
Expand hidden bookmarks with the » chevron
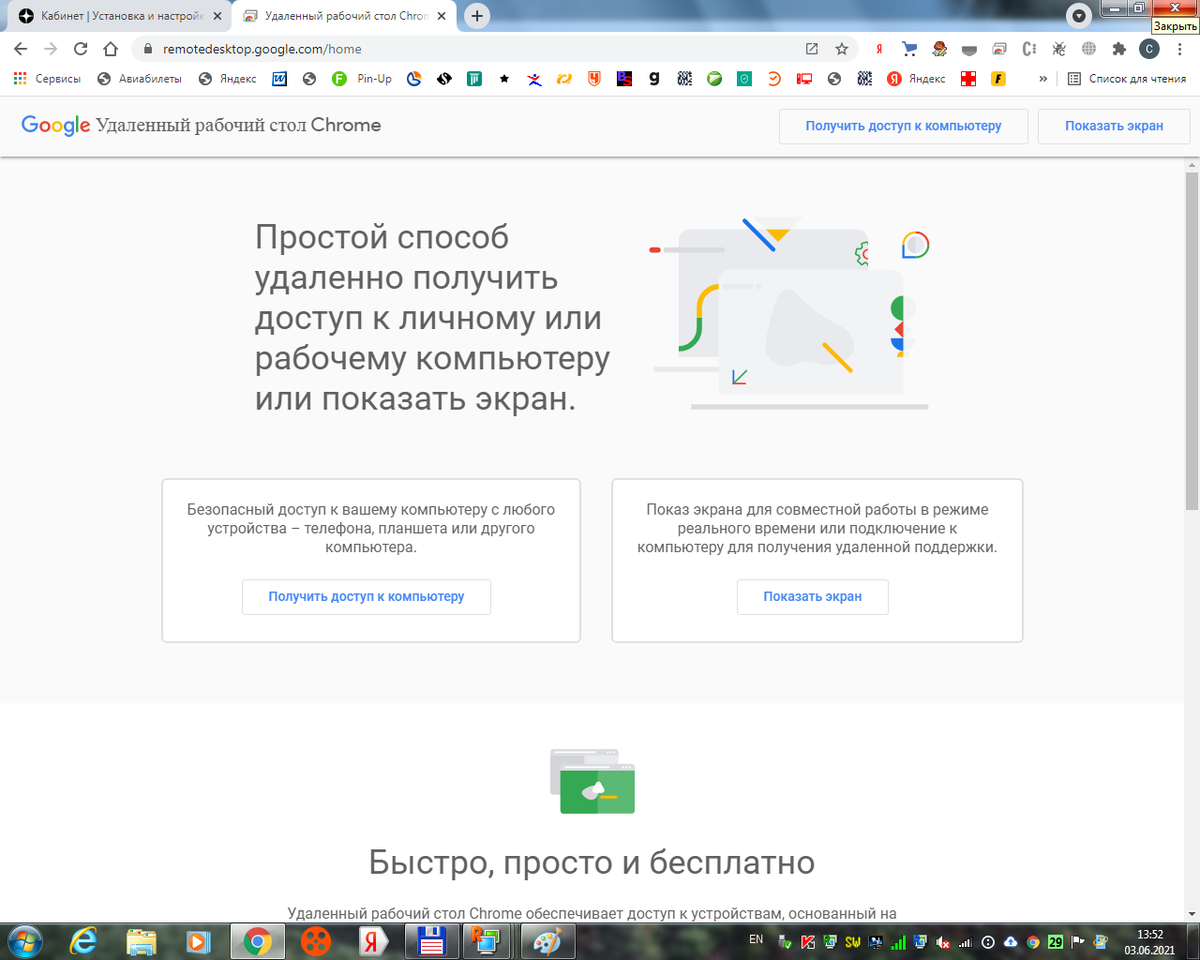(1043, 79)
